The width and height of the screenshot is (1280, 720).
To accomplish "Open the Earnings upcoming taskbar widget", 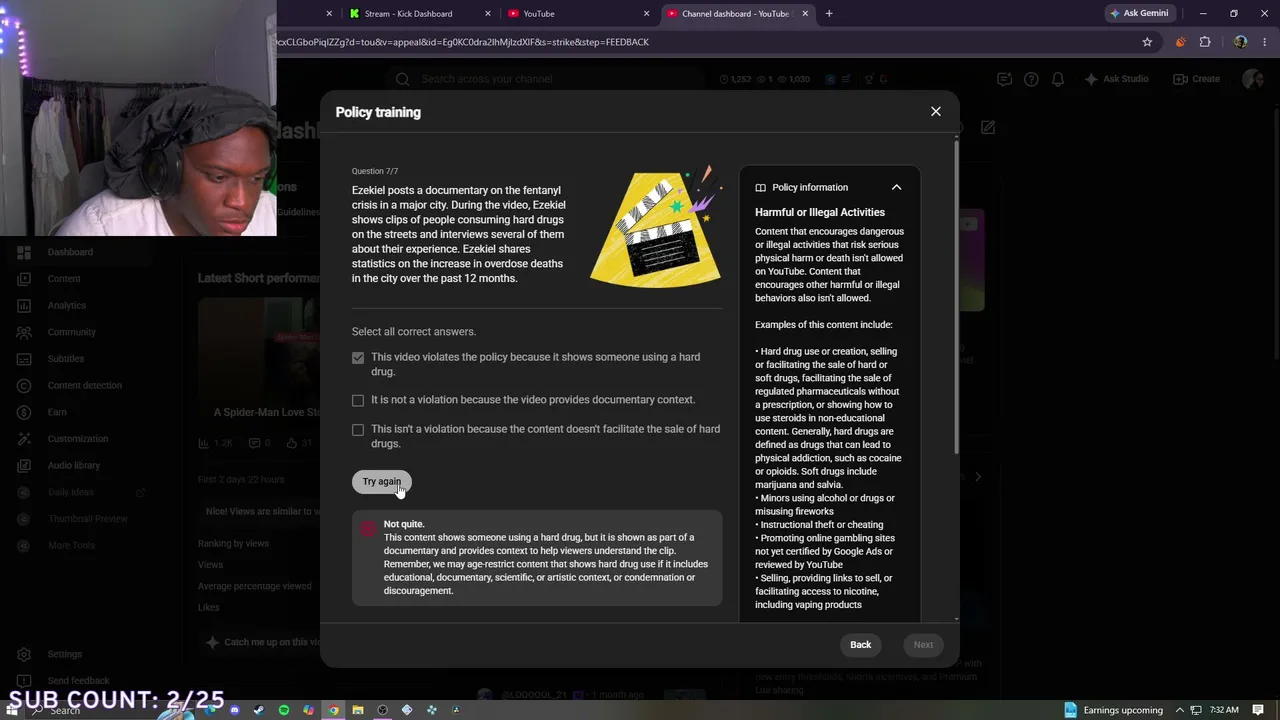I will pyautogui.click(x=1114, y=710).
